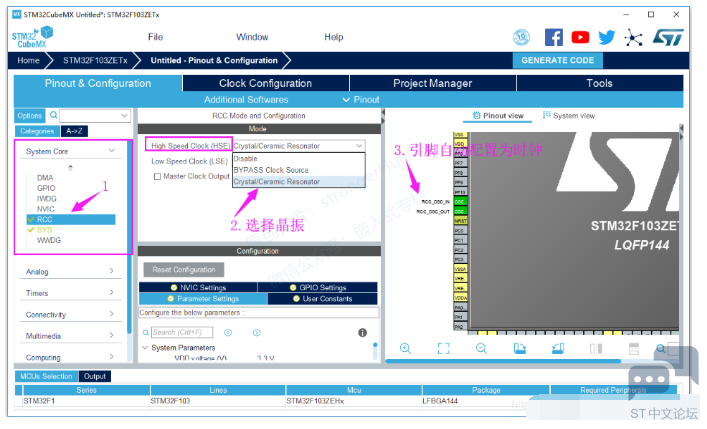
Task: Open the category search combo box arrow
Action: (x=124, y=115)
